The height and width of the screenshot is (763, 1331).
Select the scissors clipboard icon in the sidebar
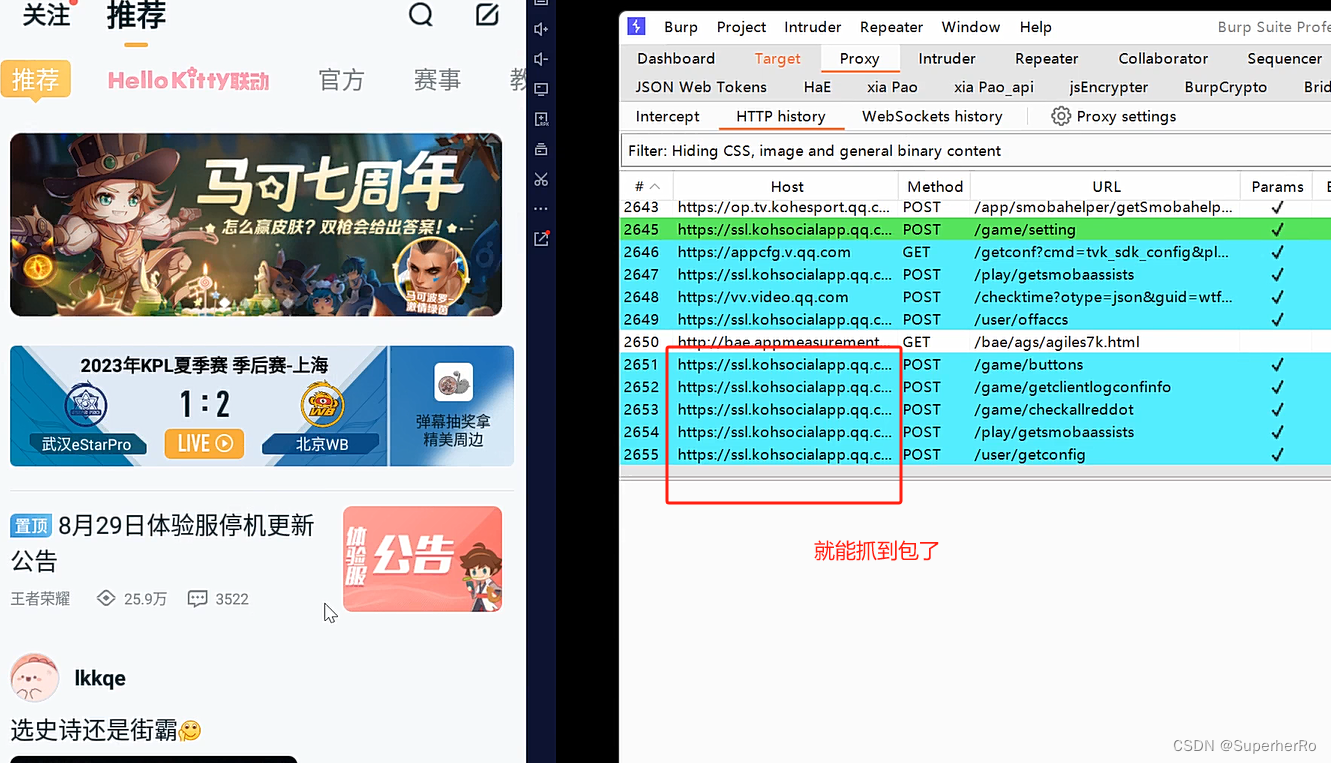tap(541, 179)
